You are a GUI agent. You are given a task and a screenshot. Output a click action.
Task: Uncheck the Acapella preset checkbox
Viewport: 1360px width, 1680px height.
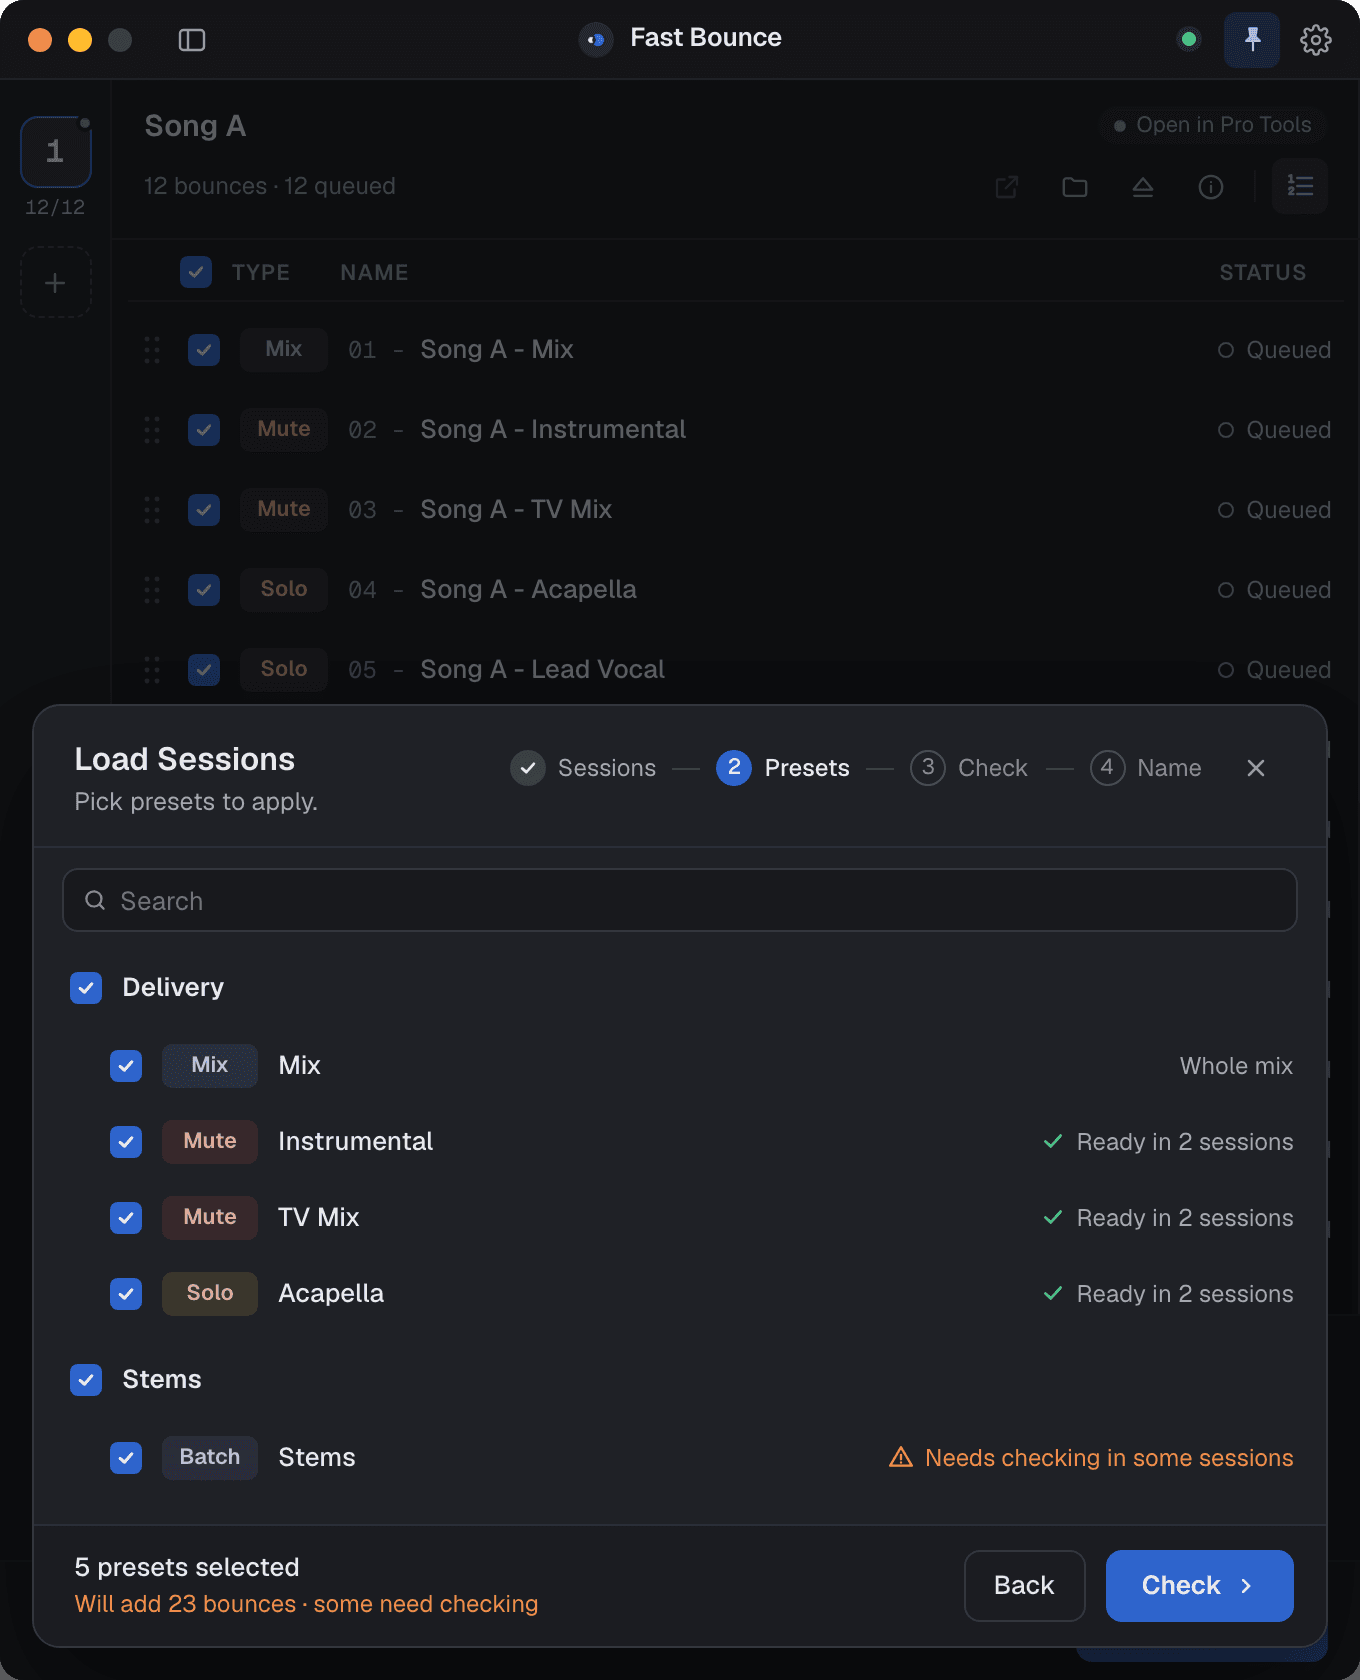click(126, 1294)
